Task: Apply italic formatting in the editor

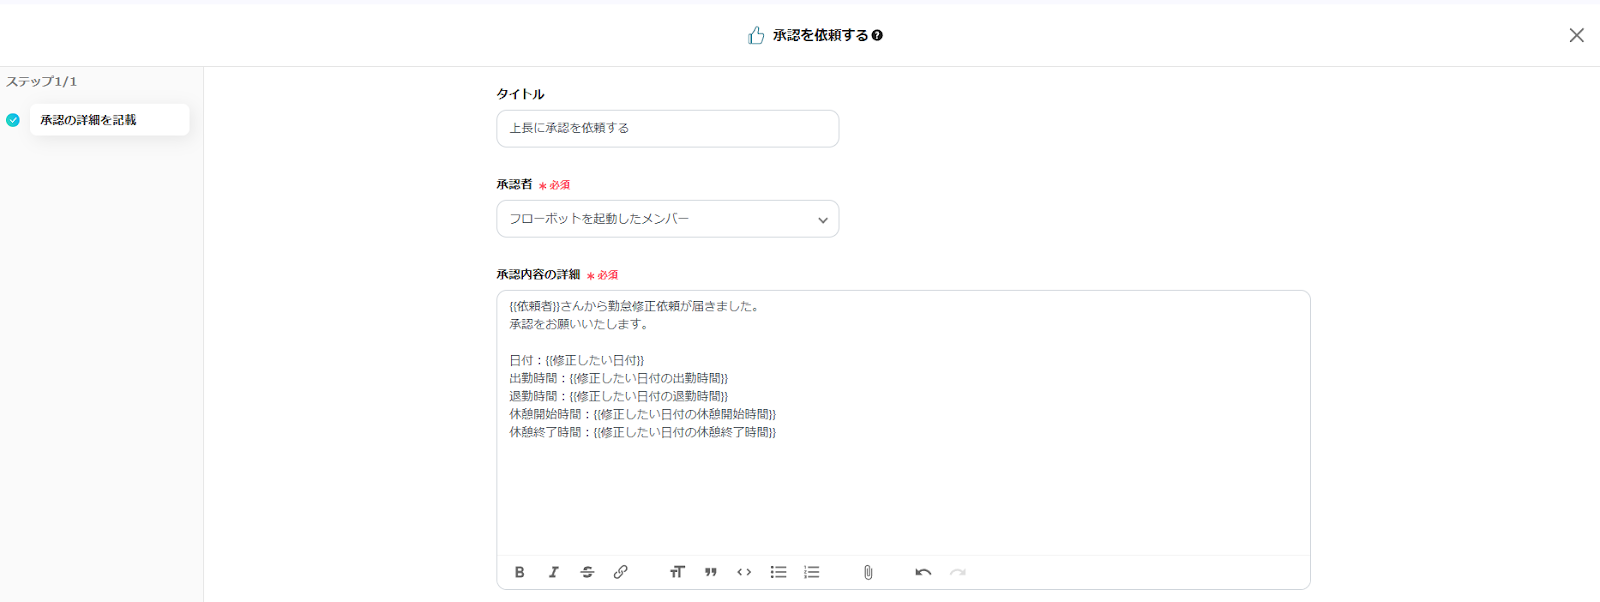Action: coord(553,572)
